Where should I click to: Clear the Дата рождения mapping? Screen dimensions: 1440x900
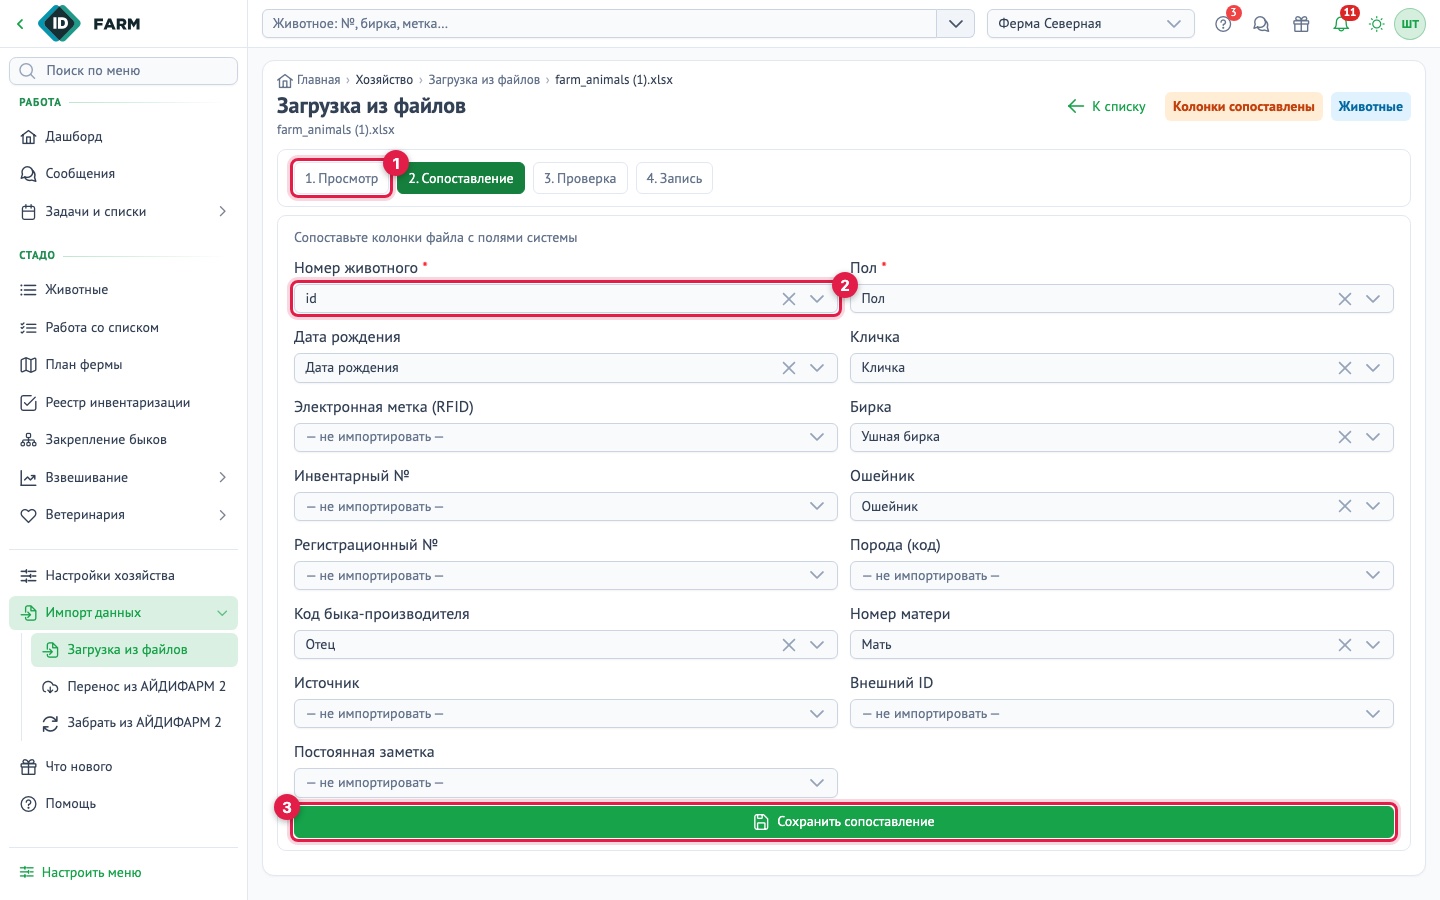[789, 368]
